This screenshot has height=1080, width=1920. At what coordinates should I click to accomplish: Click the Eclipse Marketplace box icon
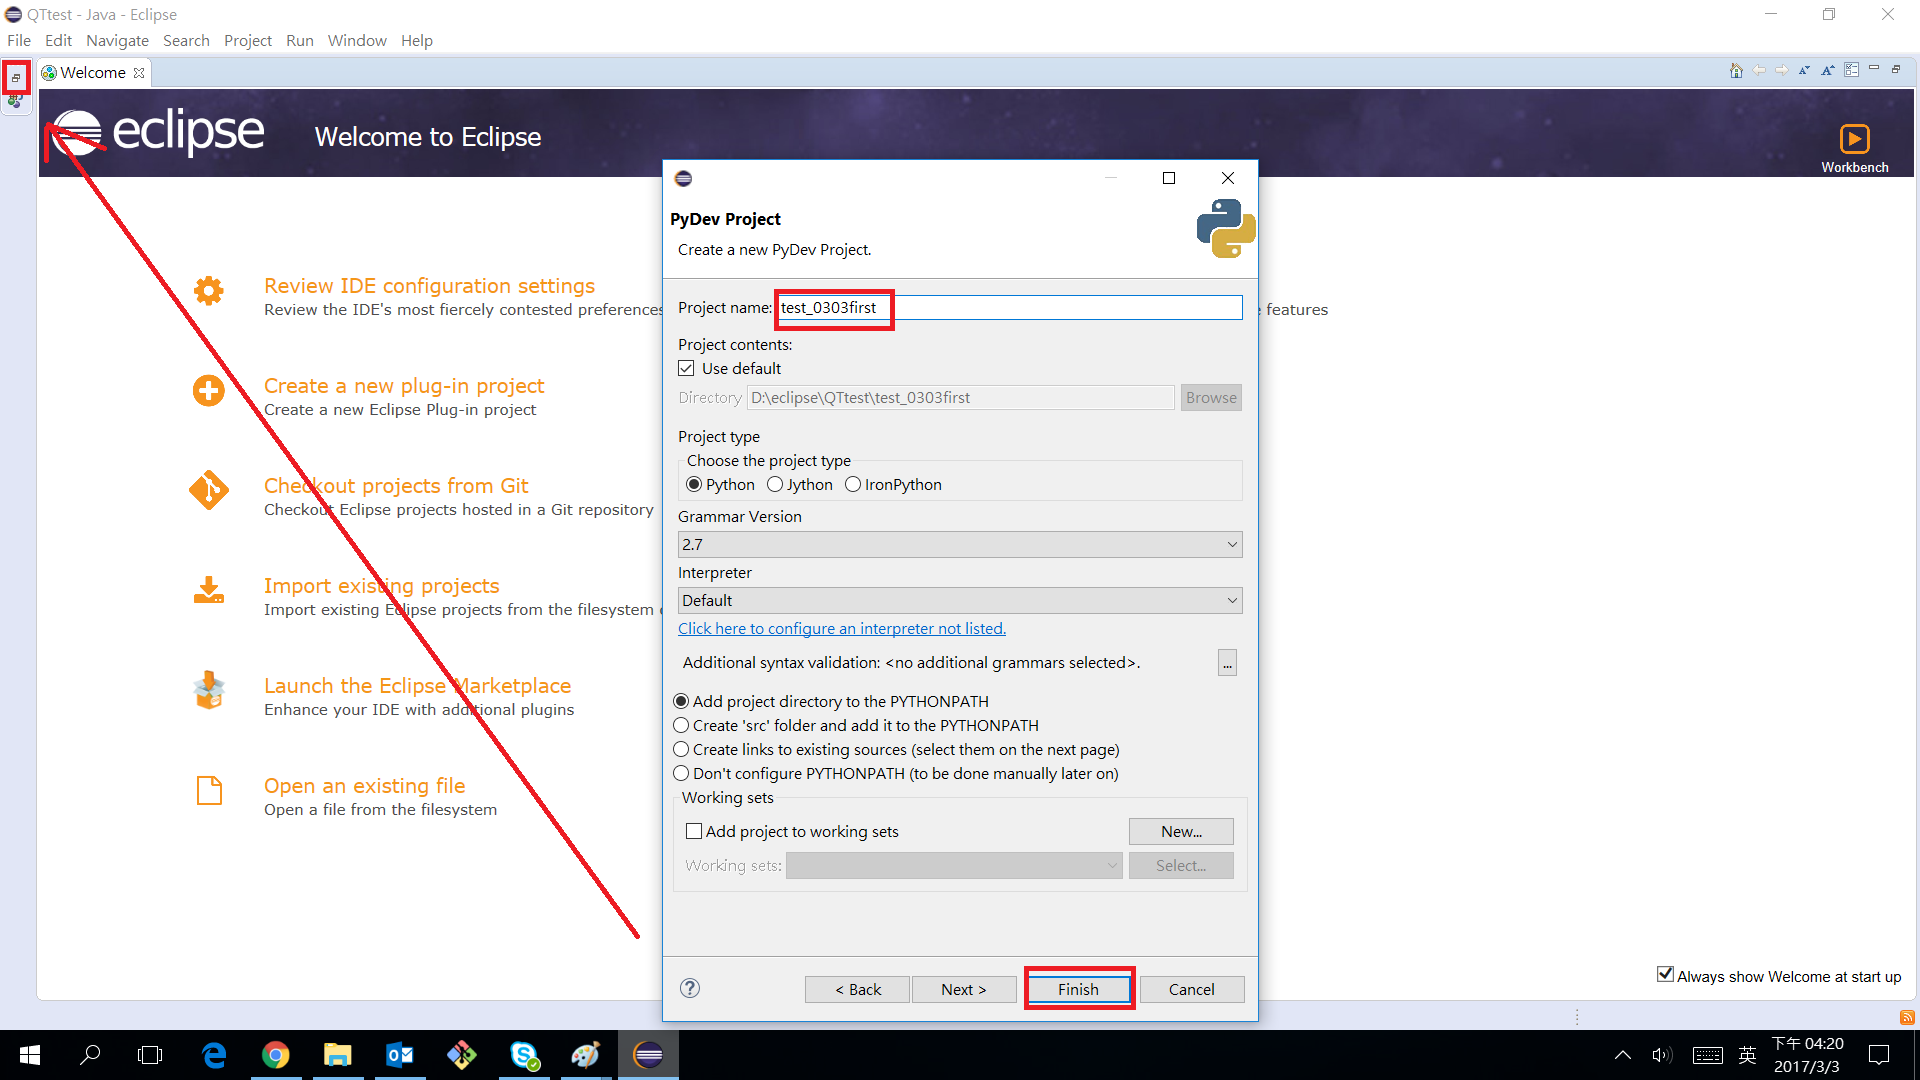point(208,690)
